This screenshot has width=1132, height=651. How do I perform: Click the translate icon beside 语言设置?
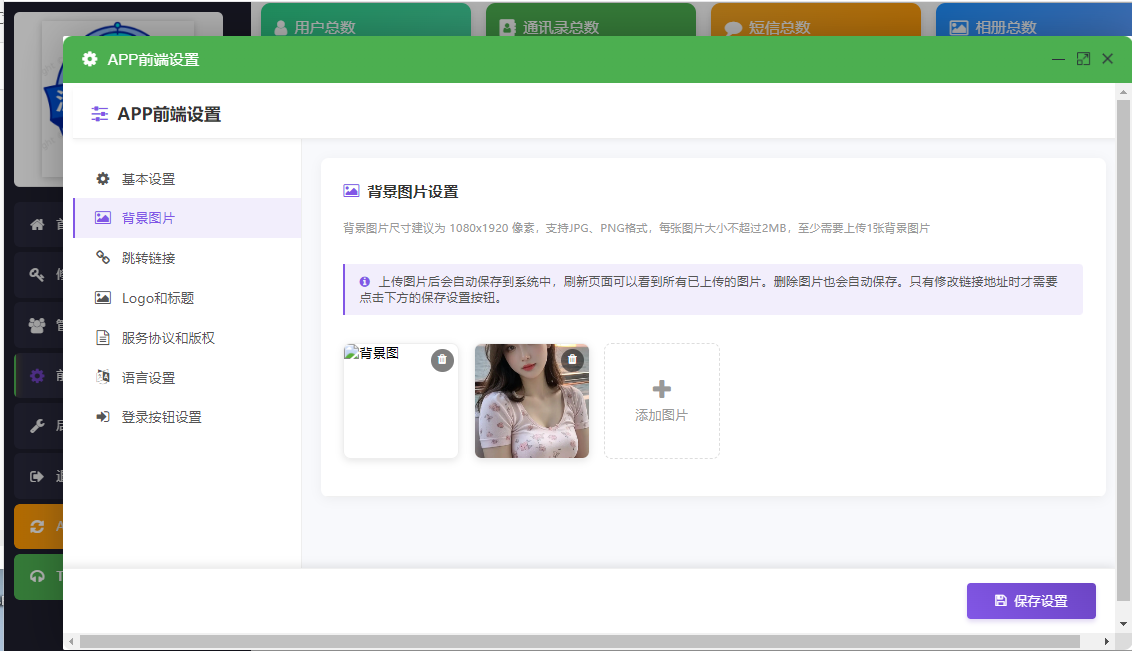tap(103, 376)
